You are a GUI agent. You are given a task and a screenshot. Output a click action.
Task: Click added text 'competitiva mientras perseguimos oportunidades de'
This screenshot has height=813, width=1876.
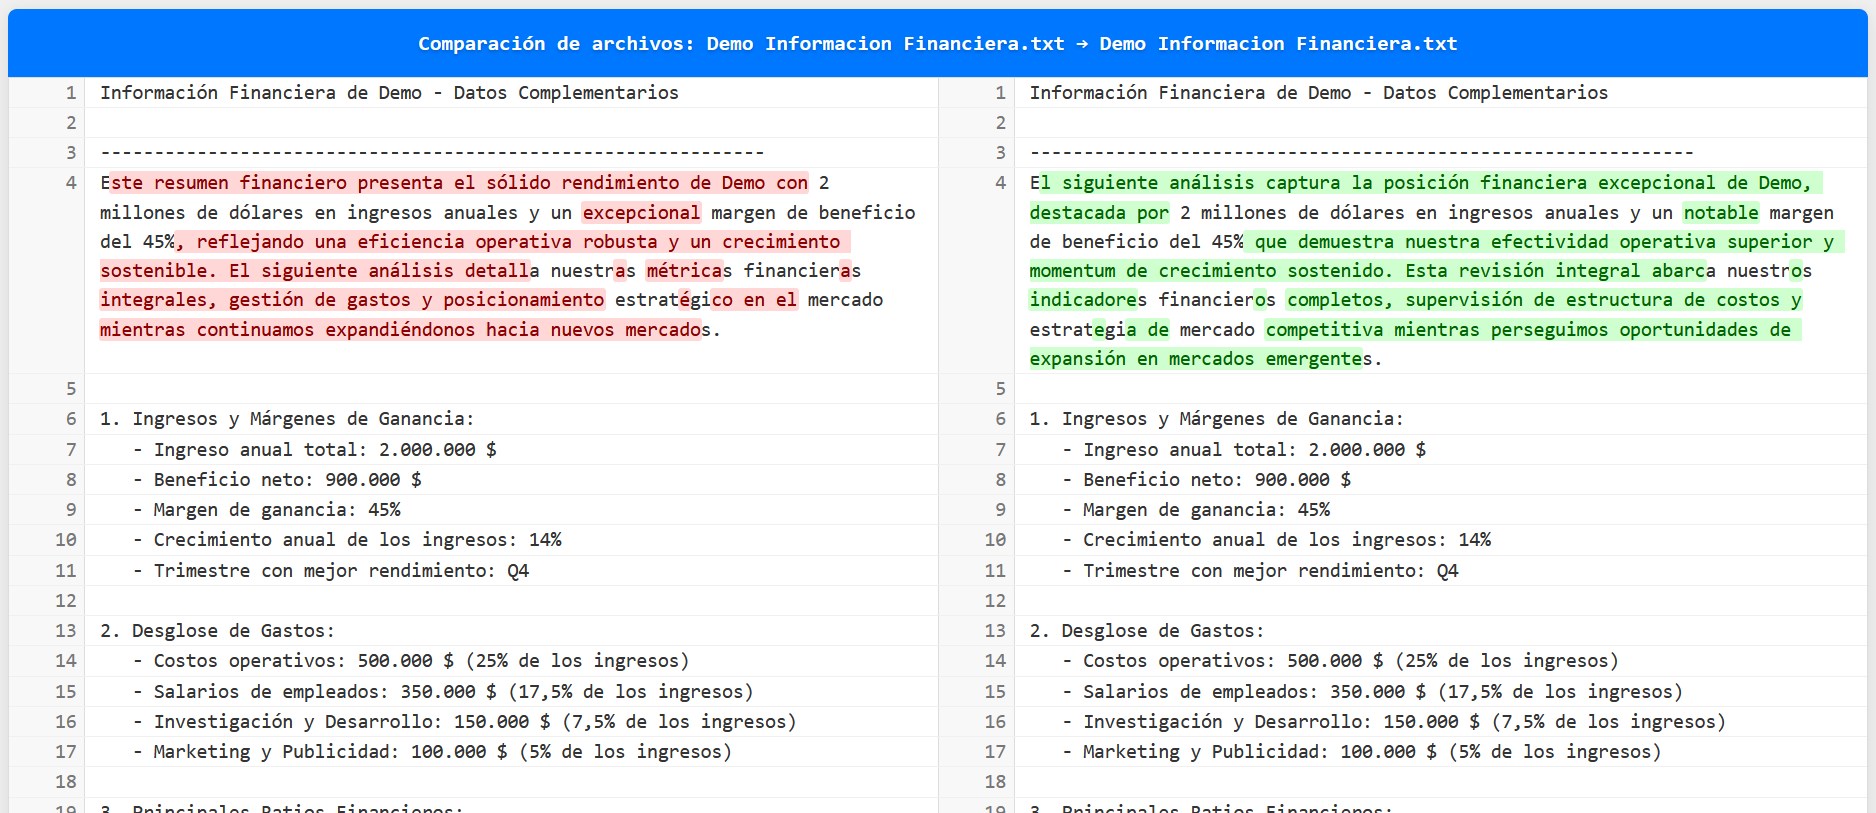coord(1528,329)
